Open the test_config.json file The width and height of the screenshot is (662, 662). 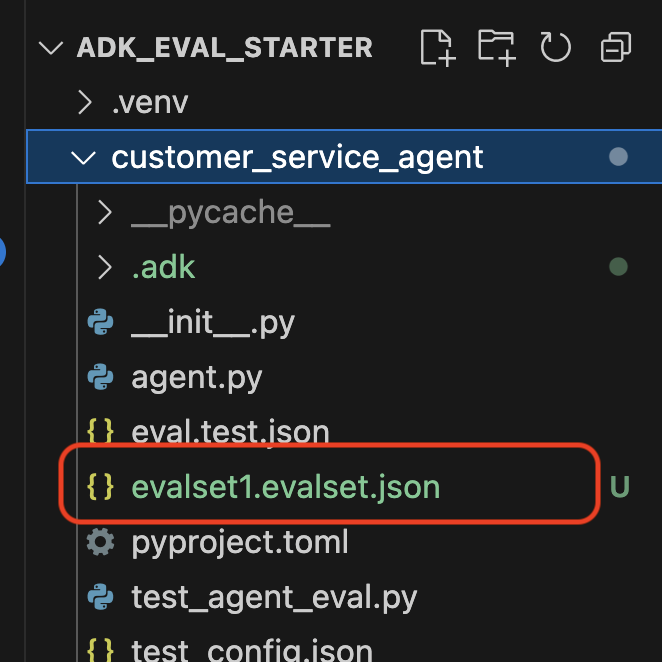[252, 650]
